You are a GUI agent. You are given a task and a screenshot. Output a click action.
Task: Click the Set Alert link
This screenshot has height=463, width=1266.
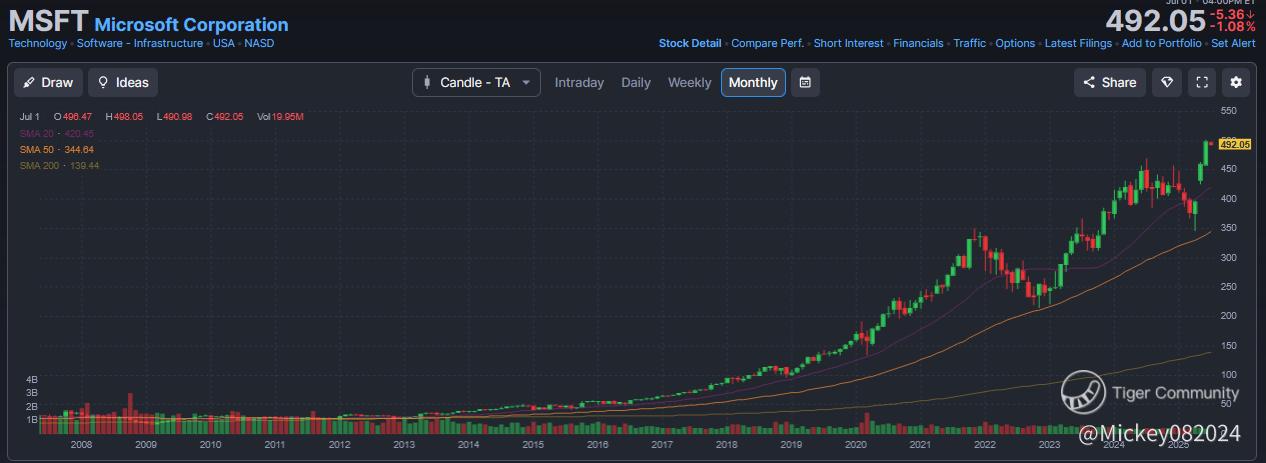[1233, 44]
